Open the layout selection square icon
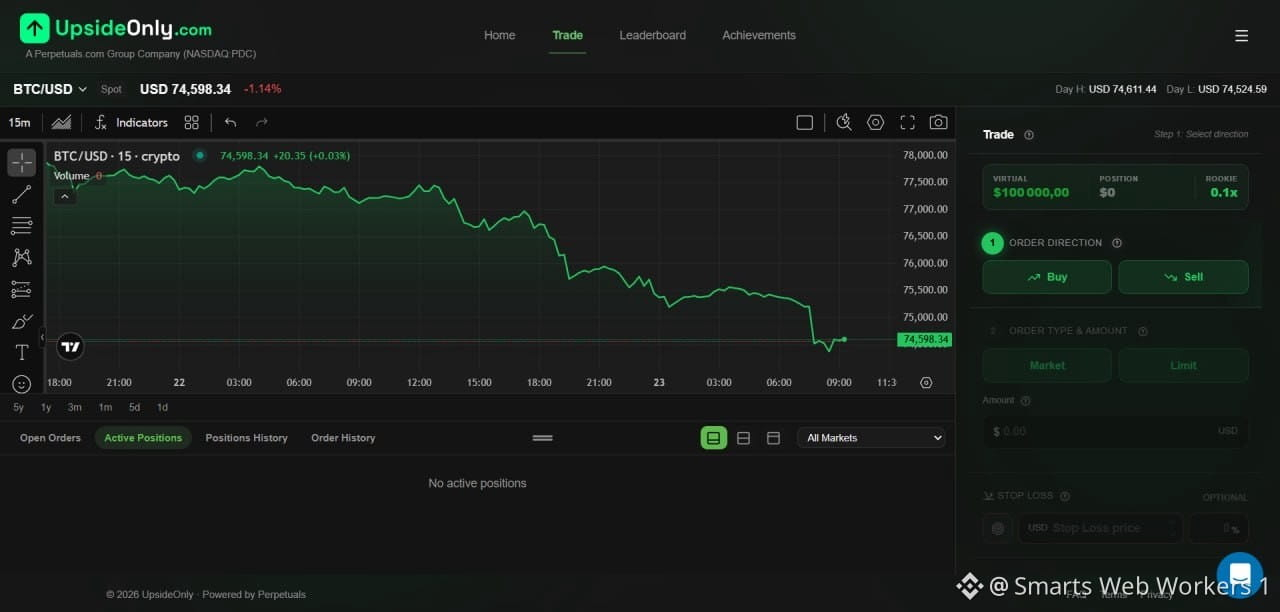 pyautogui.click(x=804, y=122)
